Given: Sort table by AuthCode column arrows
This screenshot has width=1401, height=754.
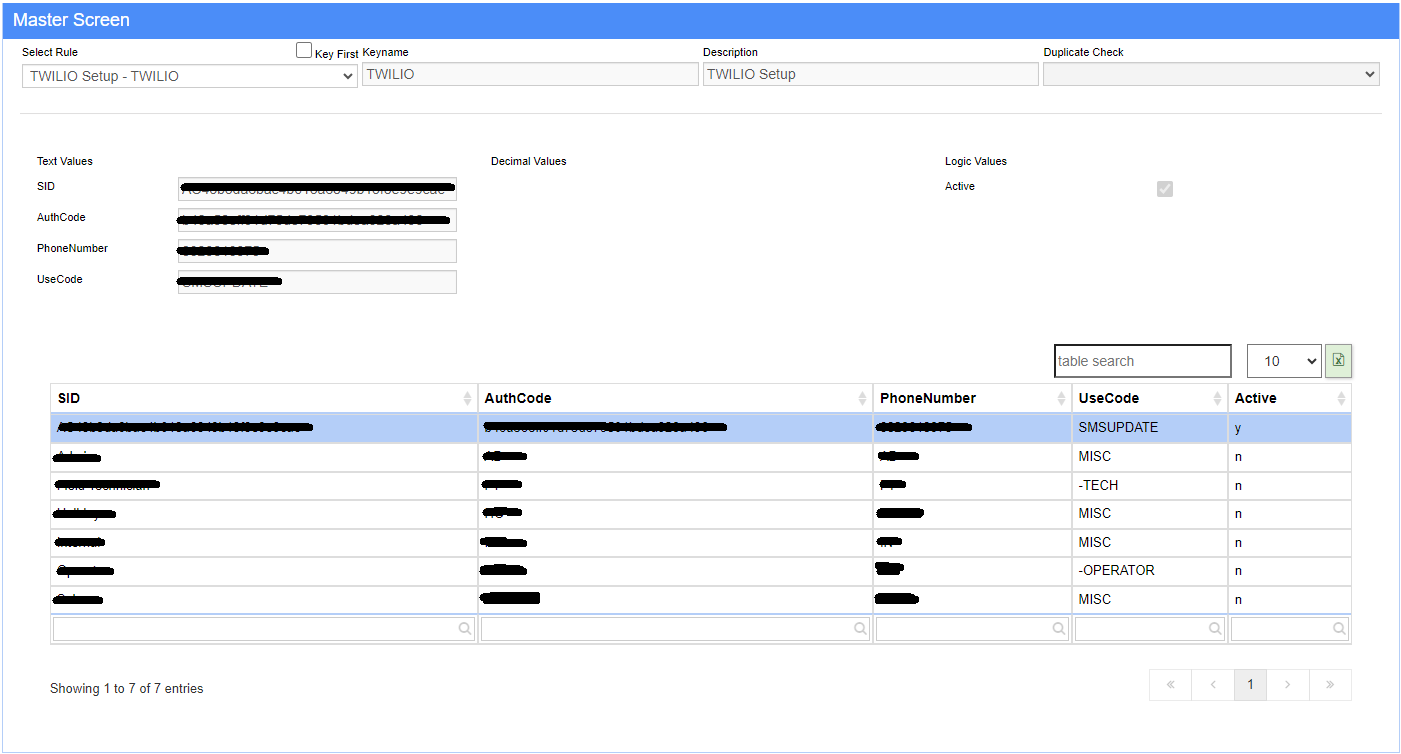Looking at the screenshot, I should tap(862, 399).
